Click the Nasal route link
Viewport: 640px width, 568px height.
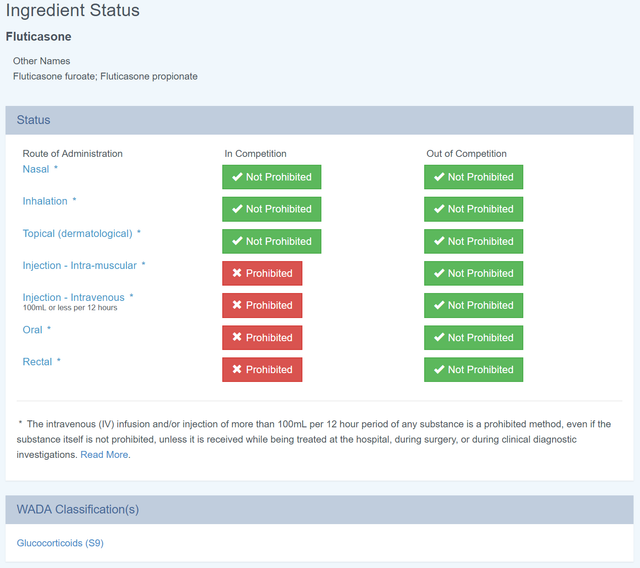click(x=36, y=169)
